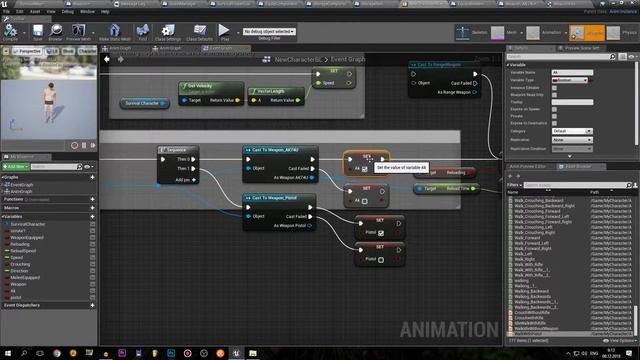Viewport: 640px width, 360px height.
Task: Open the Preview Mesh dropdown arrow
Action: (93, 32)
